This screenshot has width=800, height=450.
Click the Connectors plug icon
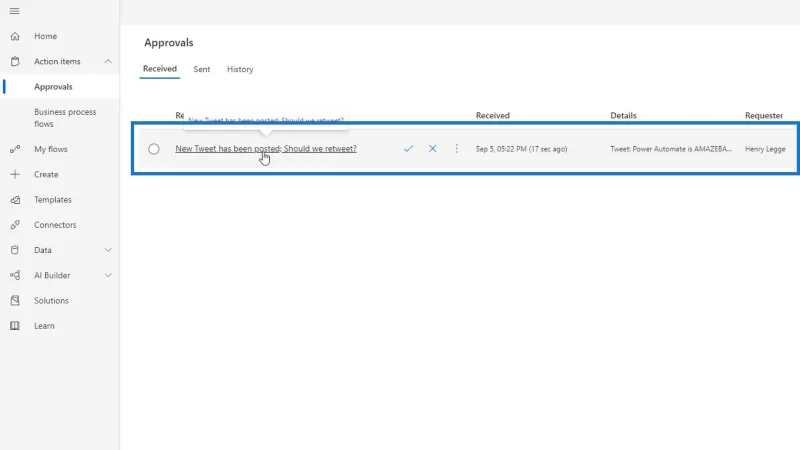pyautogui.click(x=15, y=224)
